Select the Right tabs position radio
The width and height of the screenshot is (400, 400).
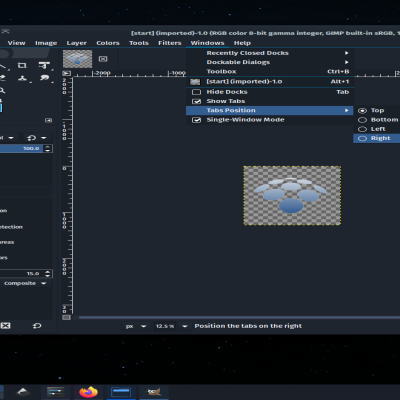coord(362,138)
